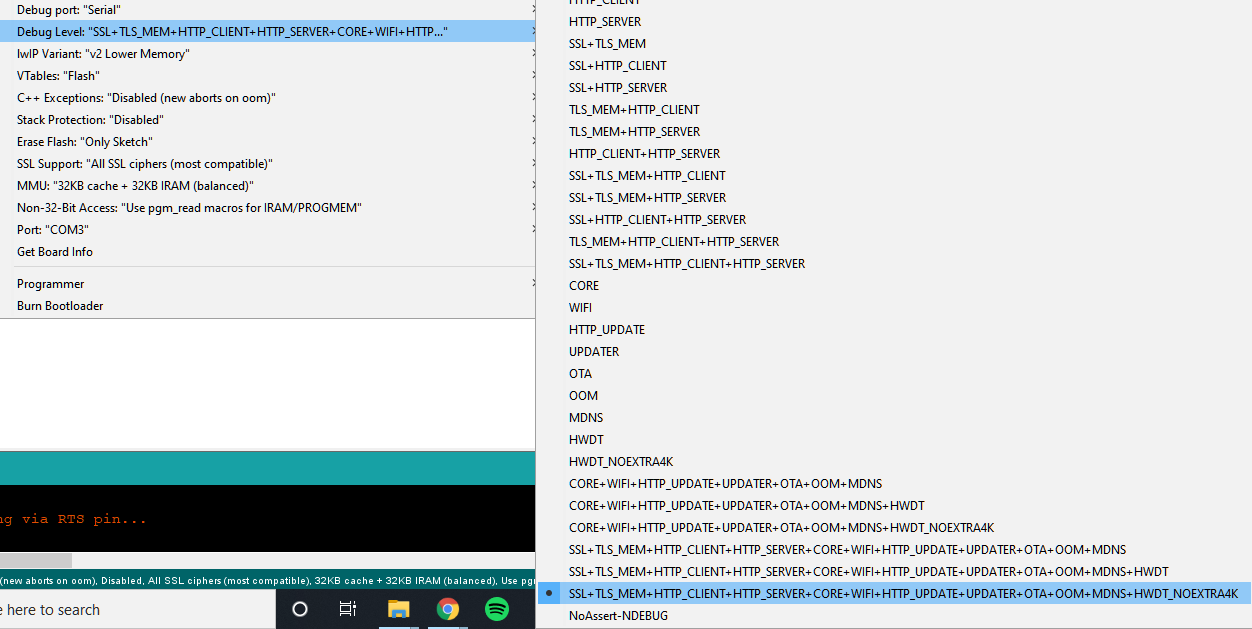Viewport: 1252px width, 629px height.
Task: Select CORE+WIFI+...+MDNS+HWDT option
Action: click(894, 506)
